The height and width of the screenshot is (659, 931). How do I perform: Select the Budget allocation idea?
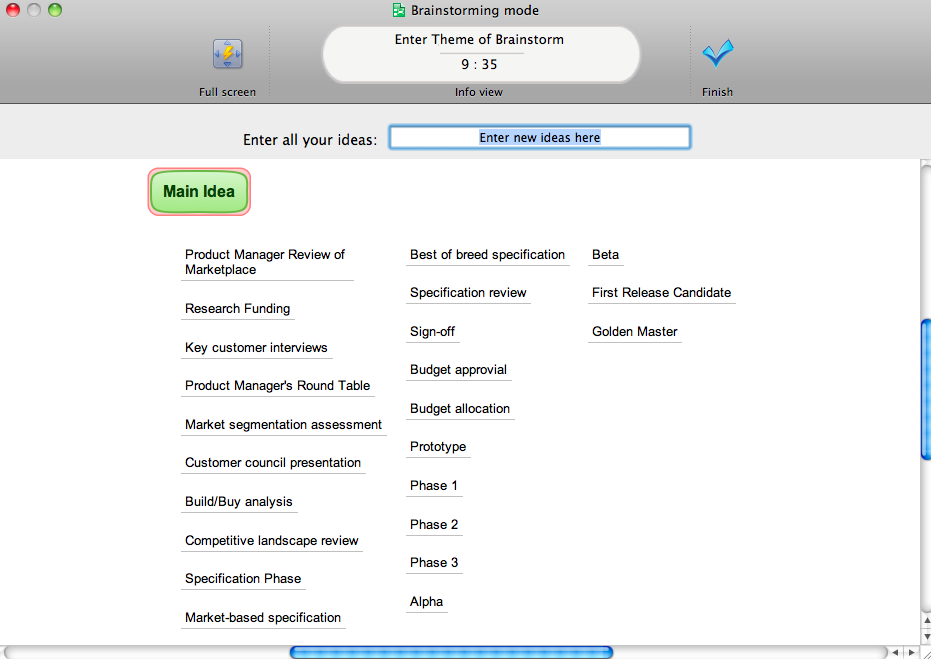click(460, 408)
